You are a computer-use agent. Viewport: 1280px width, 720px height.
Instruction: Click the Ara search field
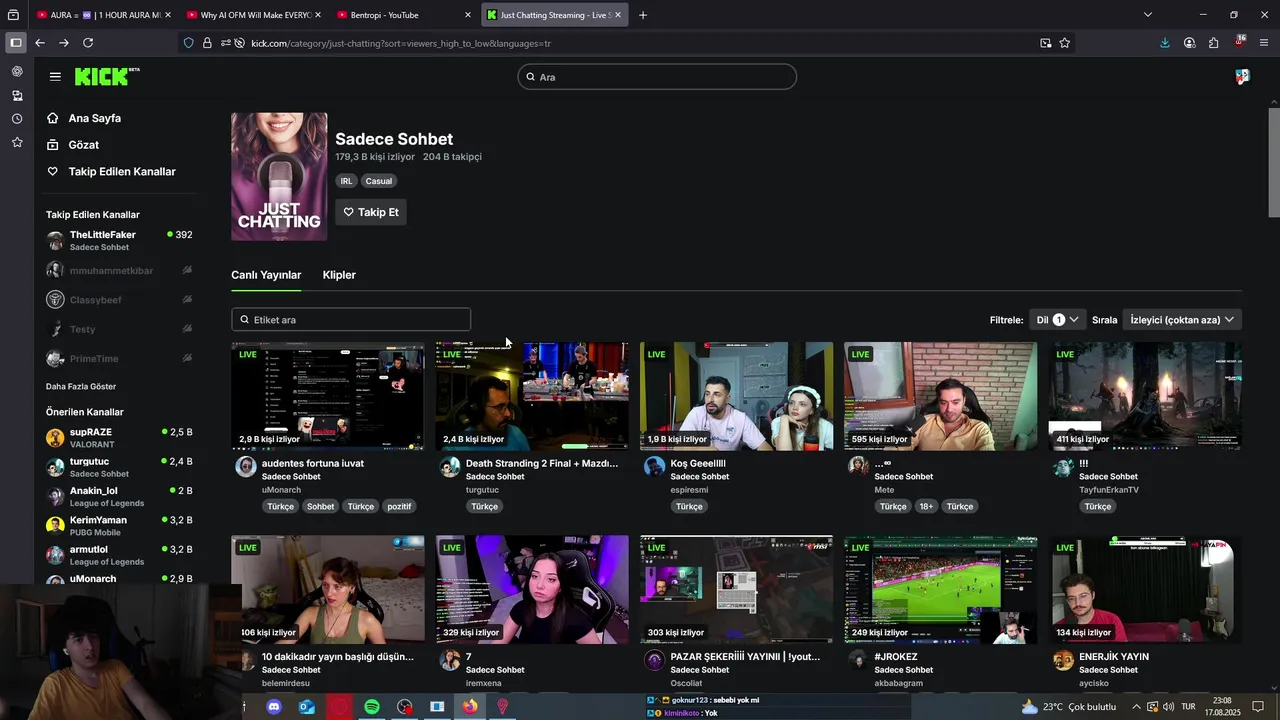coord(657,77)
